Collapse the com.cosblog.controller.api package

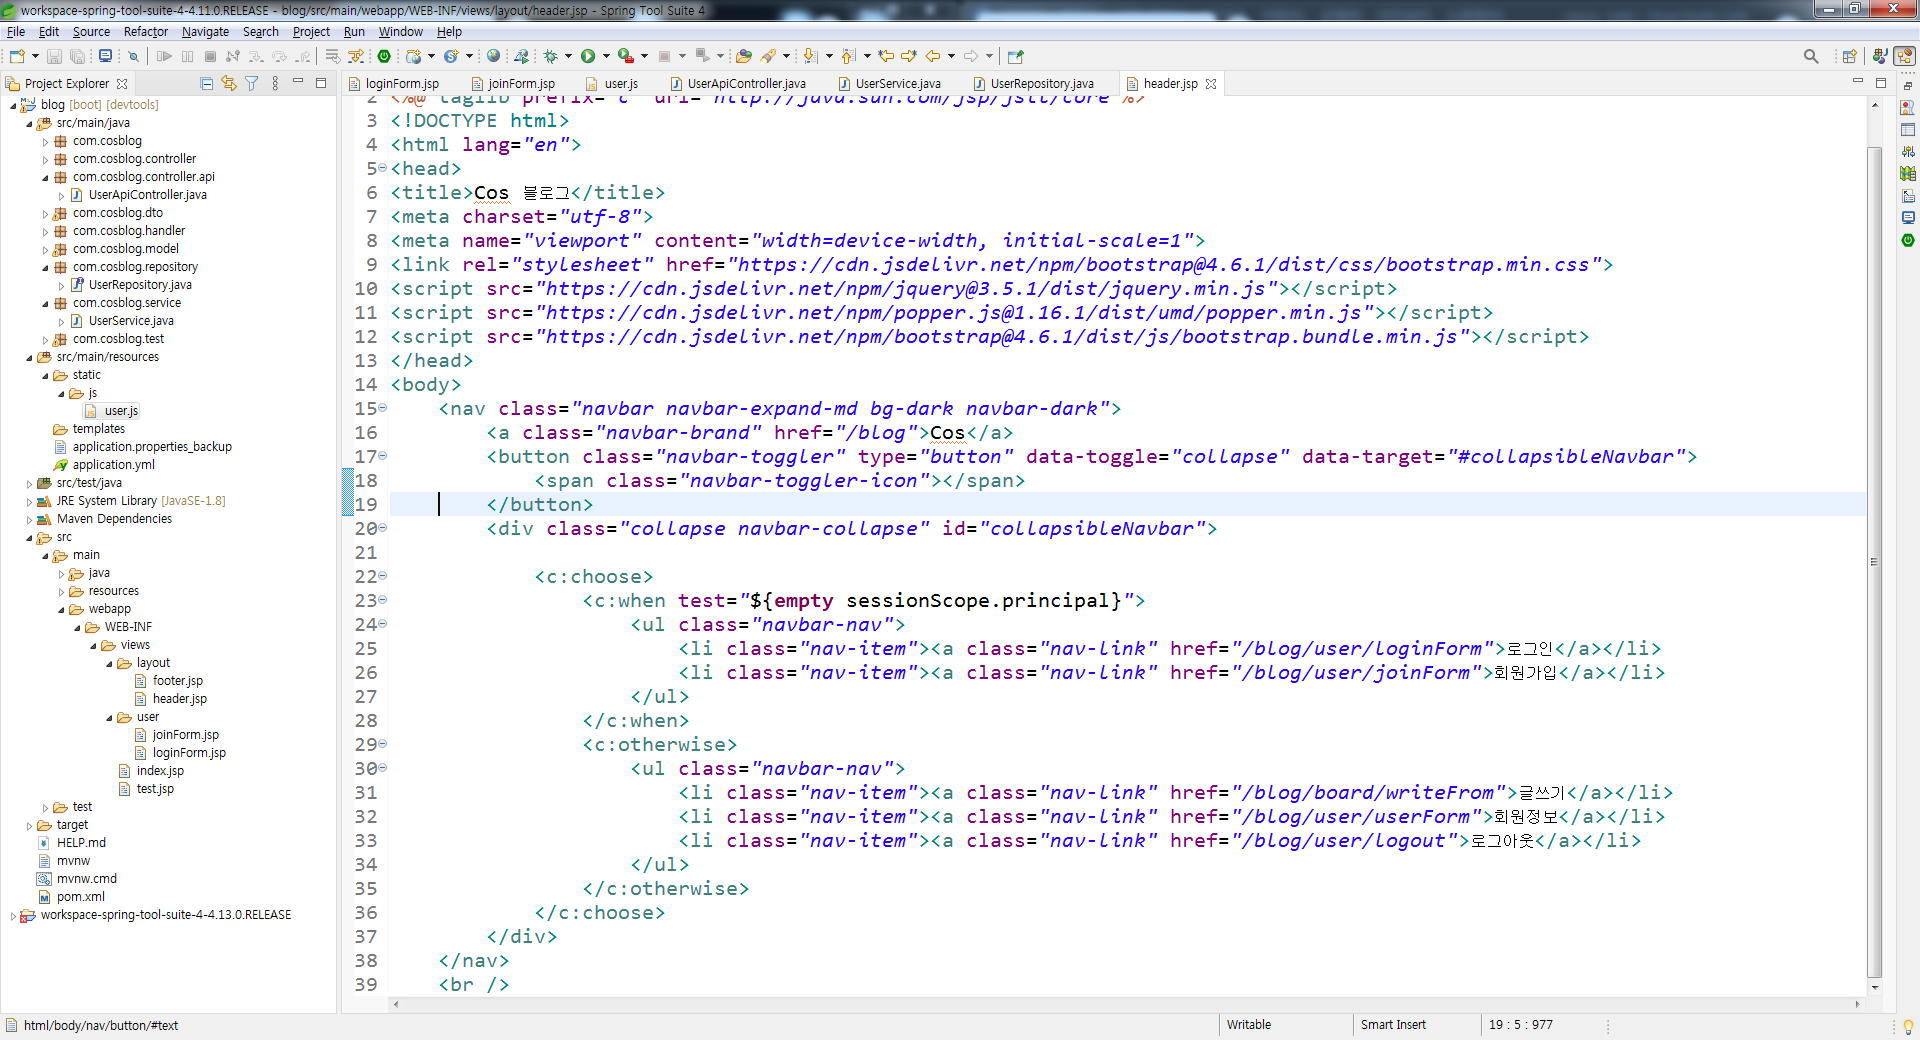pos(45,177)
